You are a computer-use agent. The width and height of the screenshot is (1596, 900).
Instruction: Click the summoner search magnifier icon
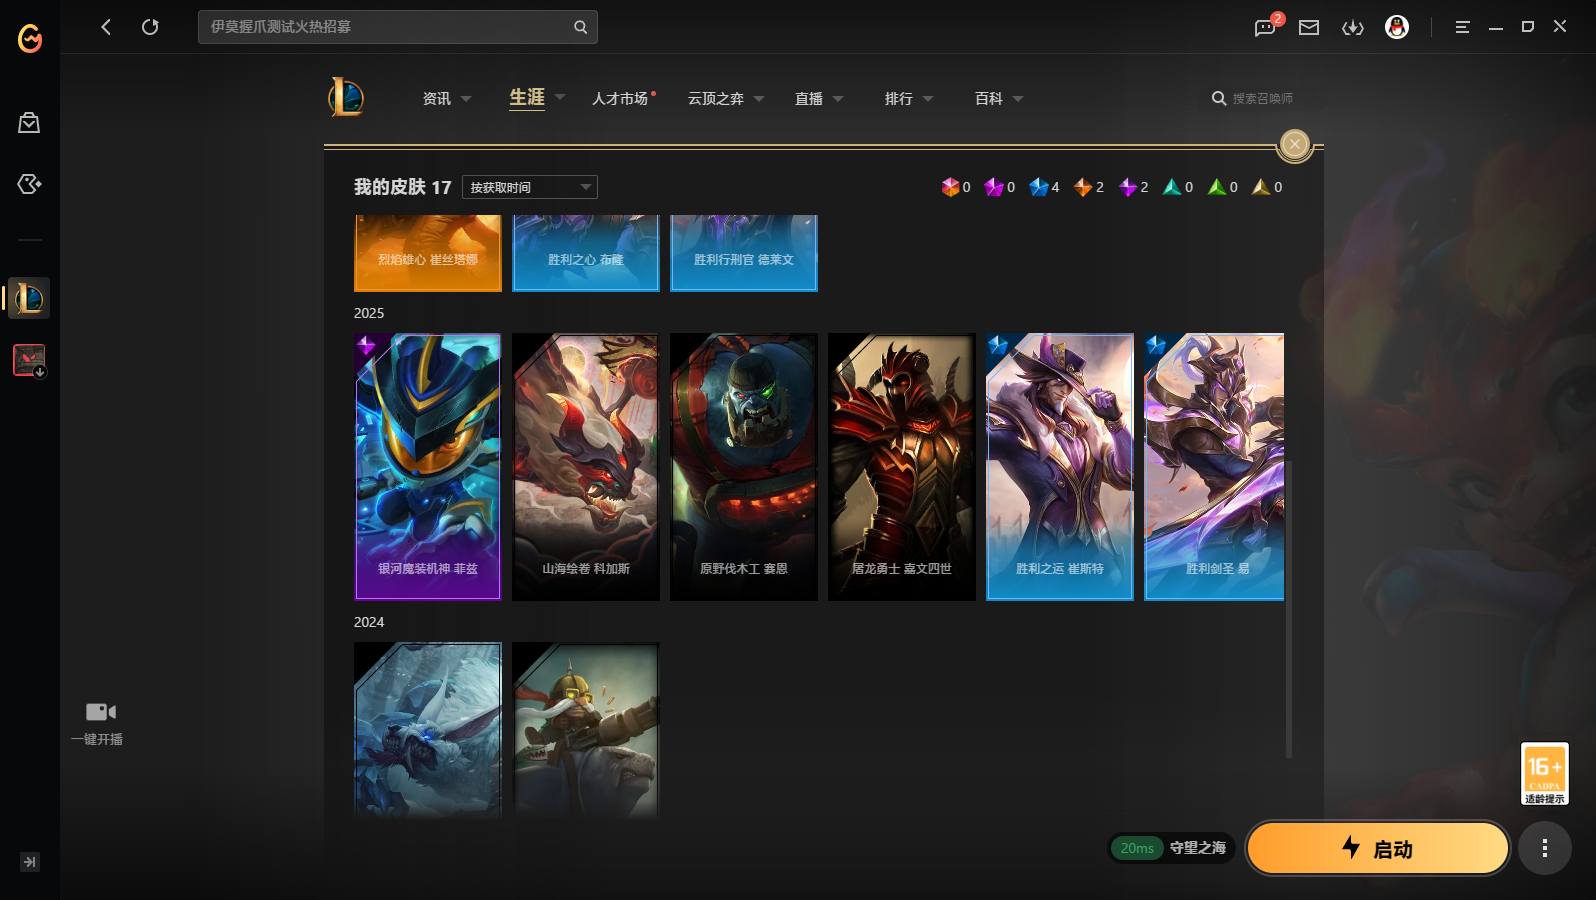[1219, 98]
